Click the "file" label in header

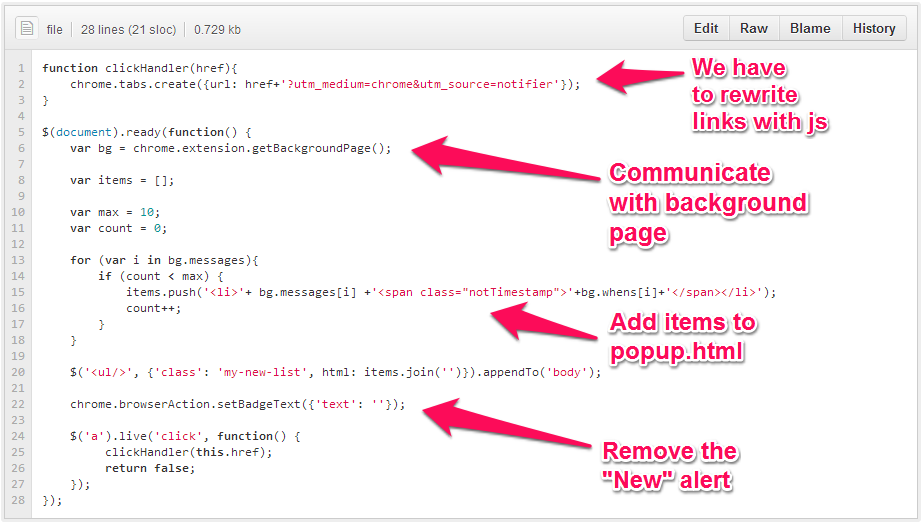pos(54,30)
